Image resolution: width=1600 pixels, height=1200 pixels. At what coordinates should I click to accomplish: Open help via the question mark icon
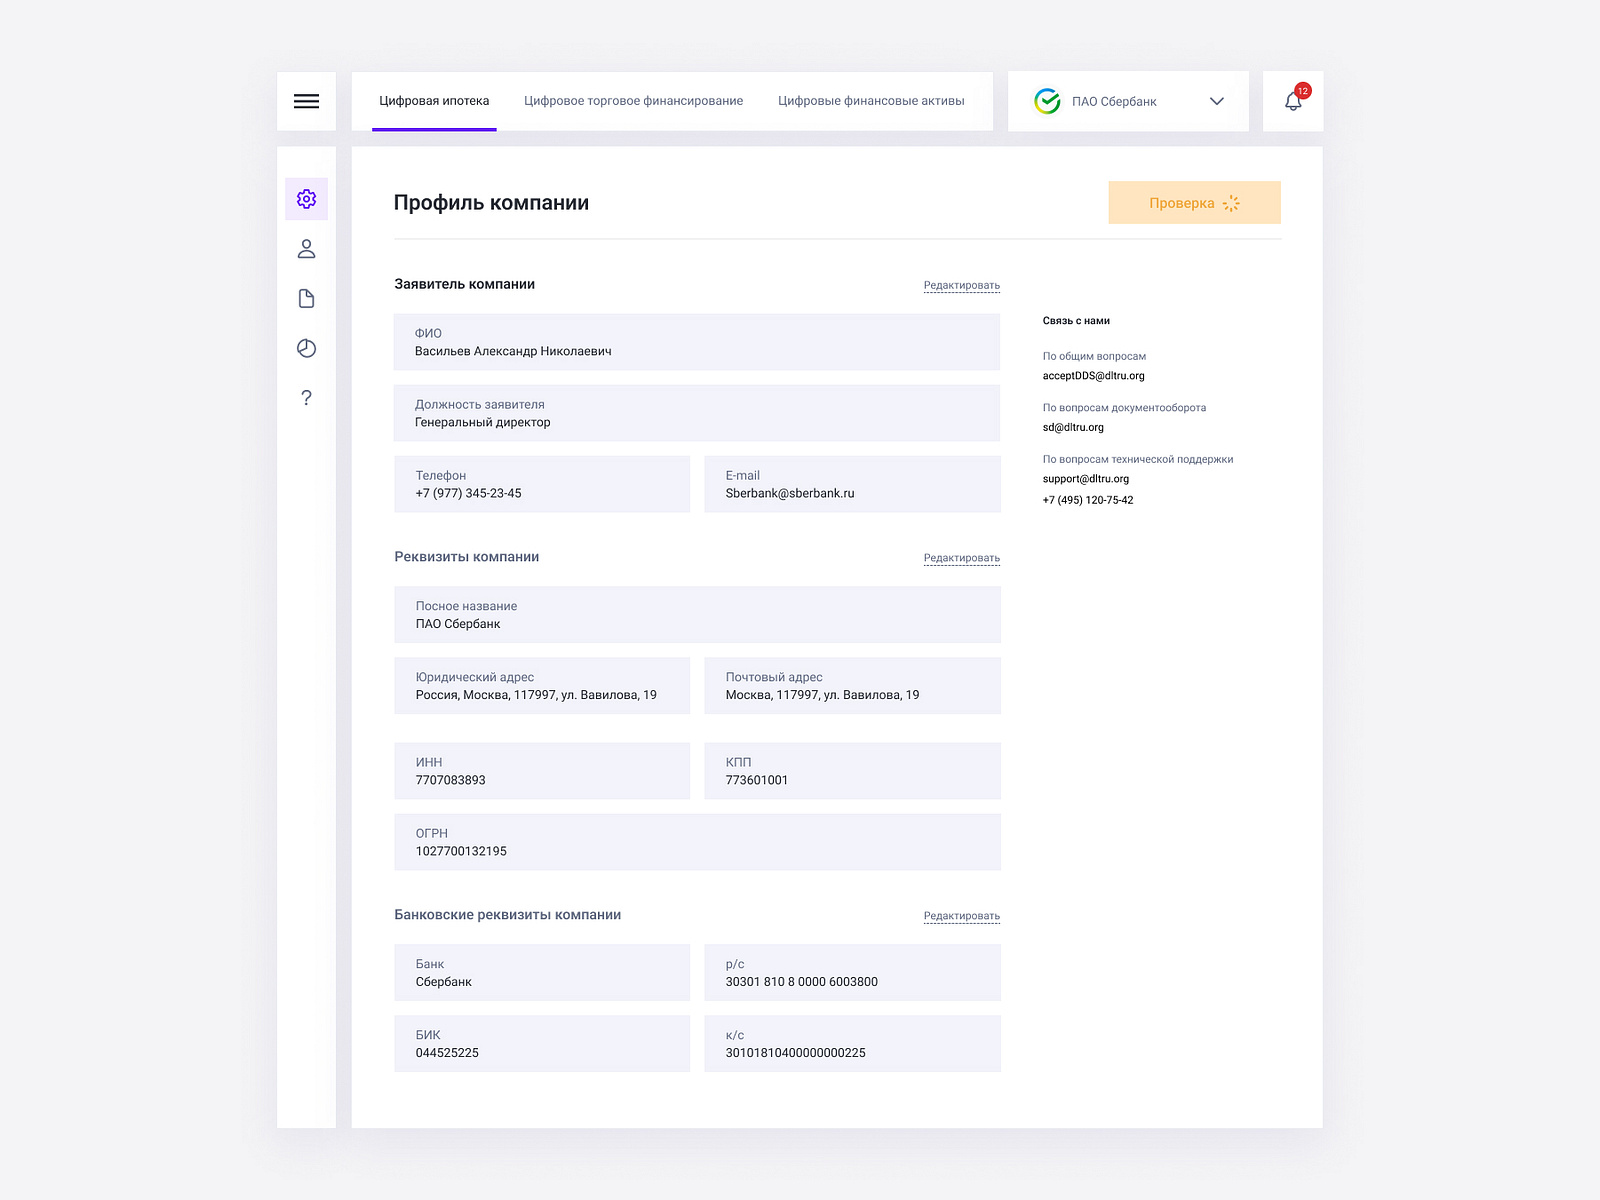tap(307, 397)
